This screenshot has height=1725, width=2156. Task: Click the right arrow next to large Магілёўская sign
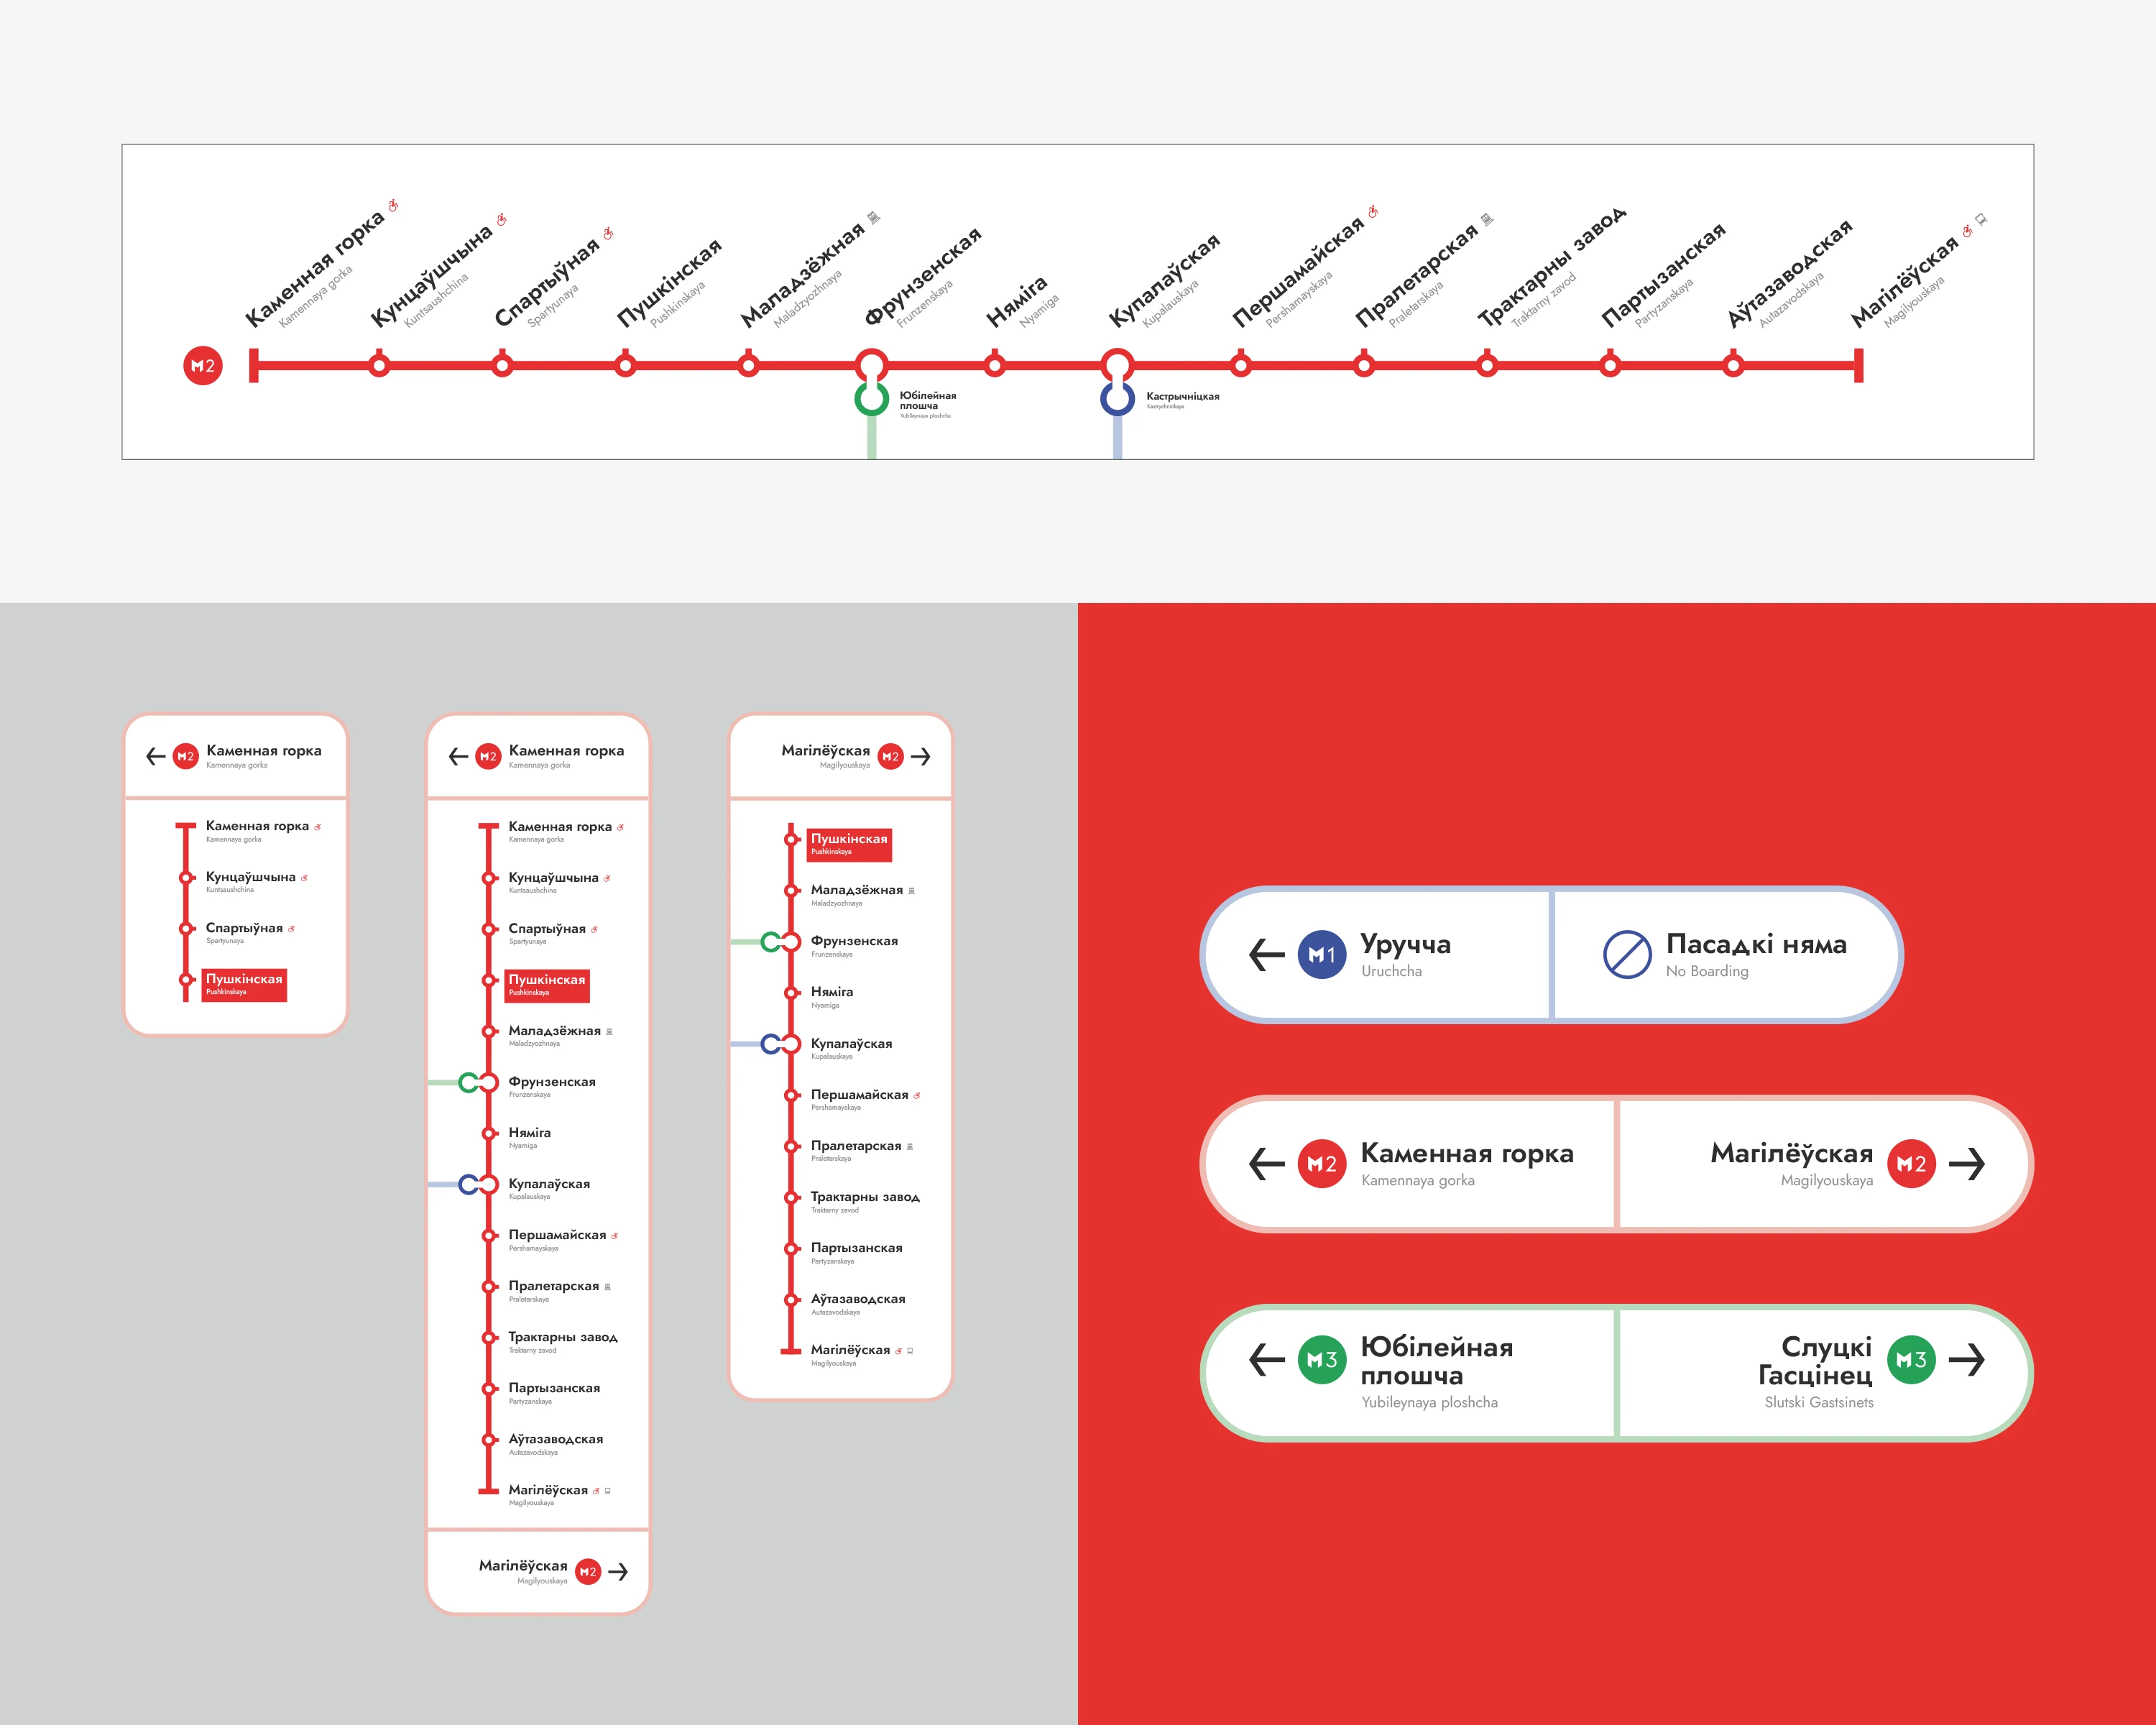pos(1967,1163)
